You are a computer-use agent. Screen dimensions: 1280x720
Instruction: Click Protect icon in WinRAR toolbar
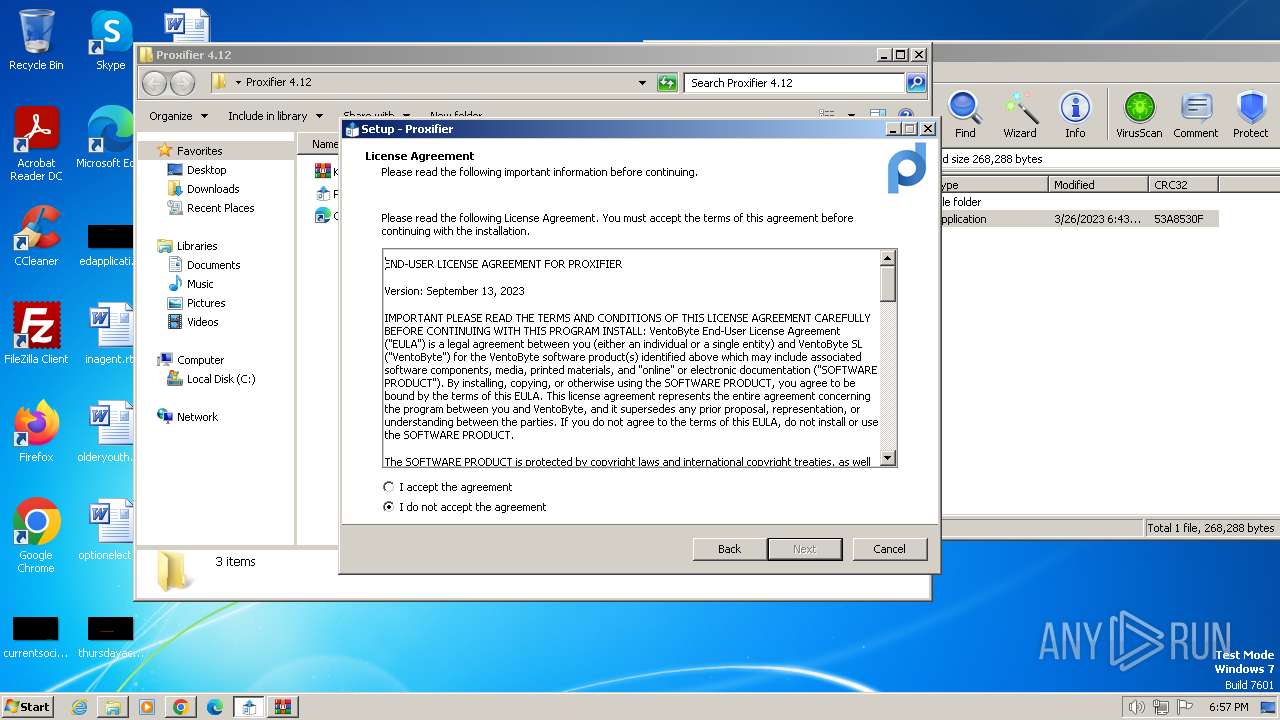pyautogui.click(x=1250, y=115)
